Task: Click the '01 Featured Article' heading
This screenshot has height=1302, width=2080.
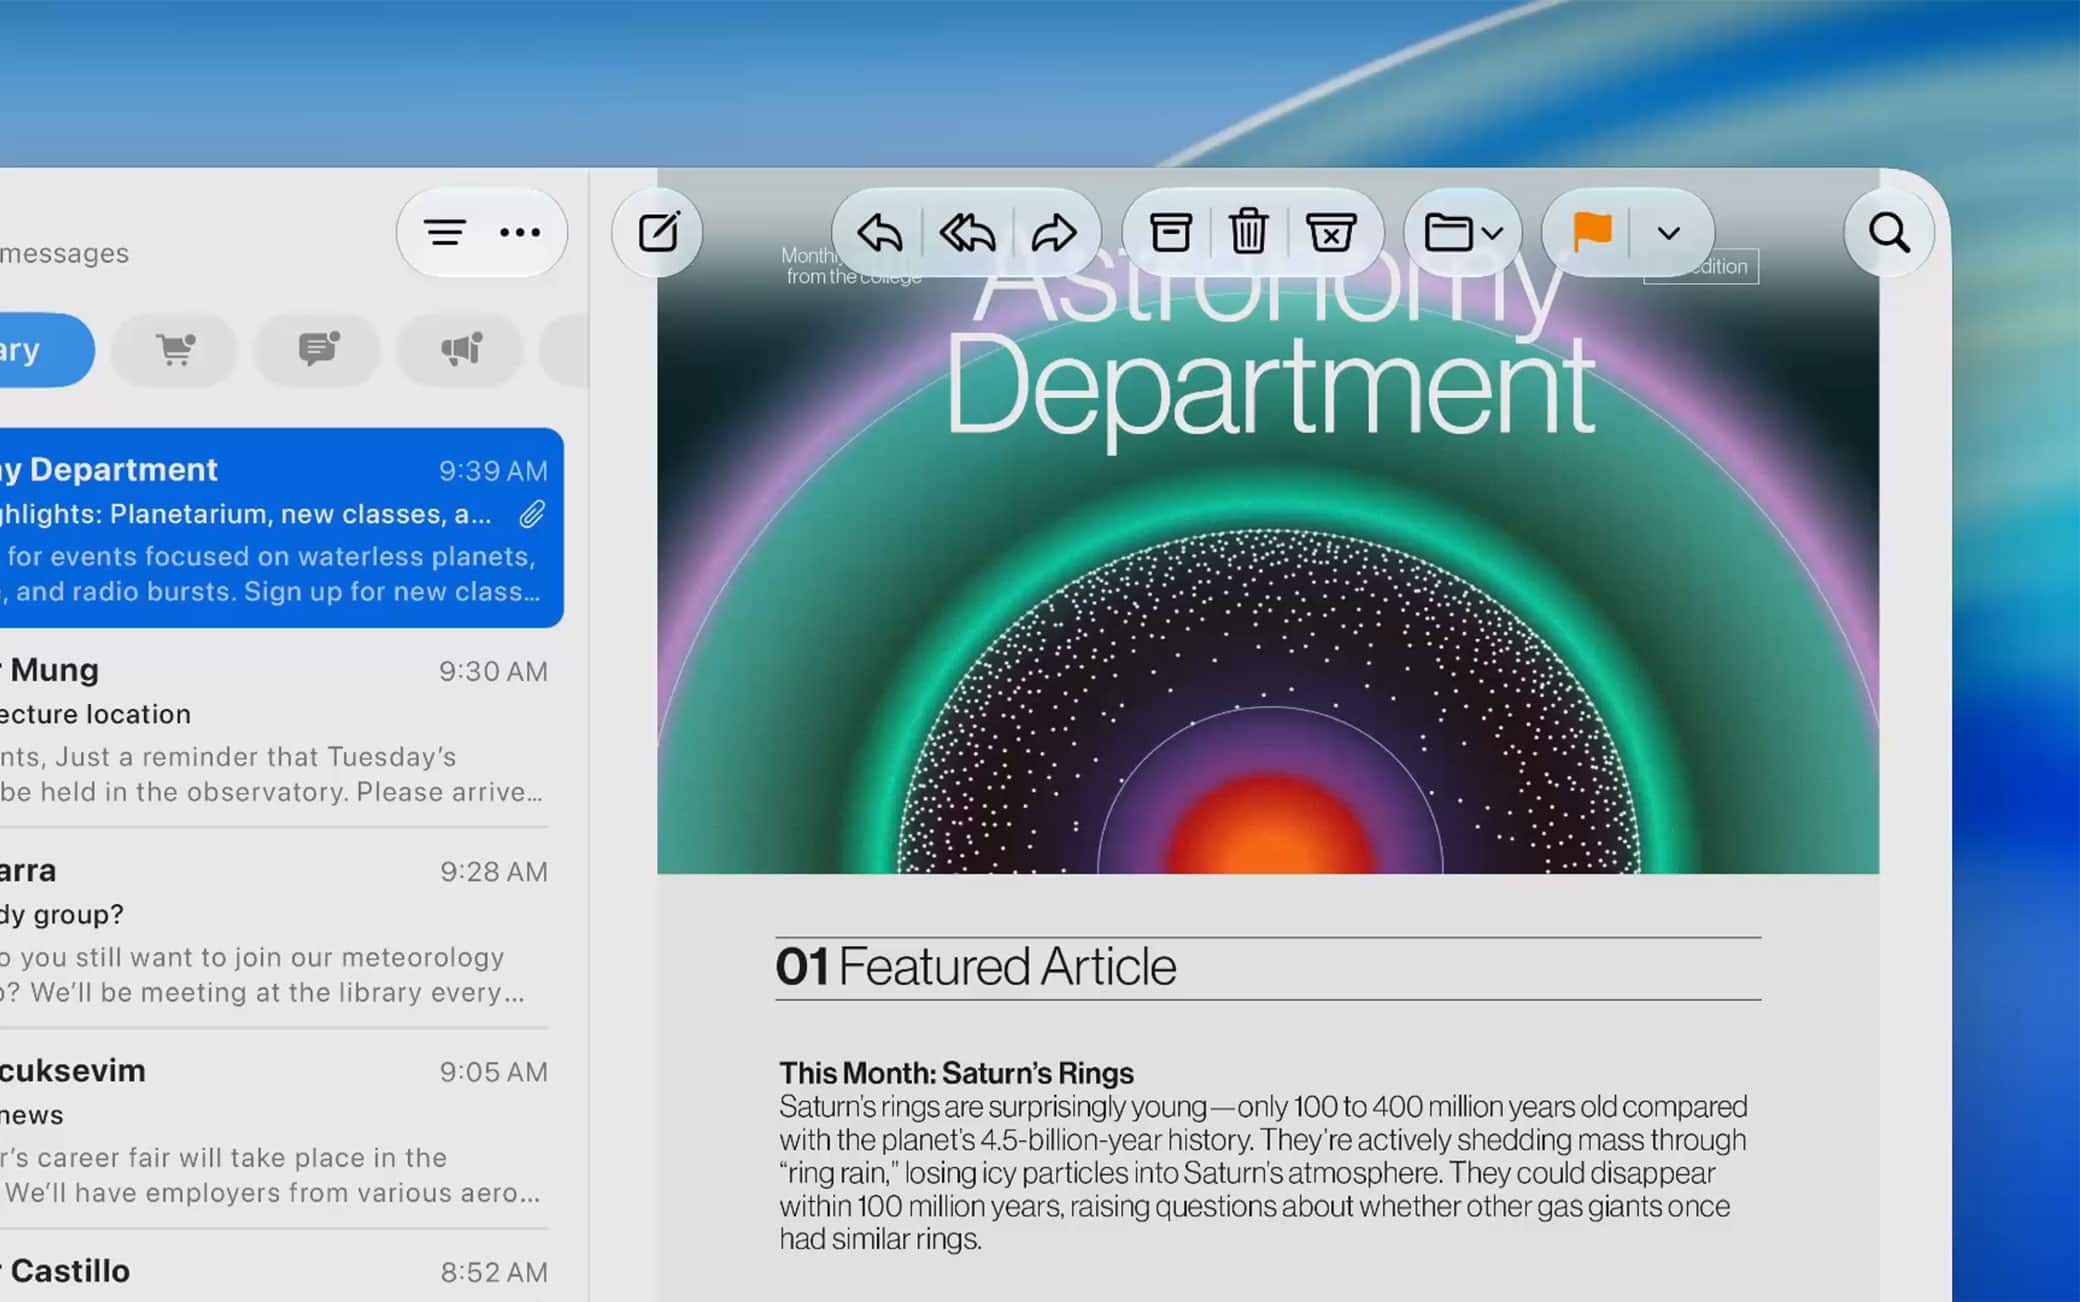Action: point(976,966)
